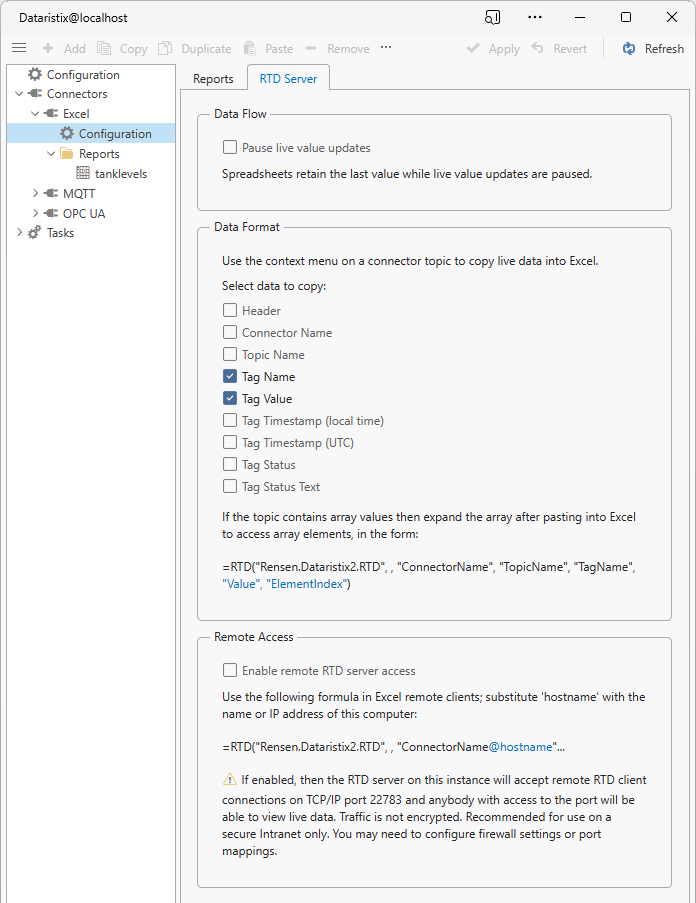696x903 pixels.
Task: Uncheck the Tag Value checkbox
Action: pos(230,398)
